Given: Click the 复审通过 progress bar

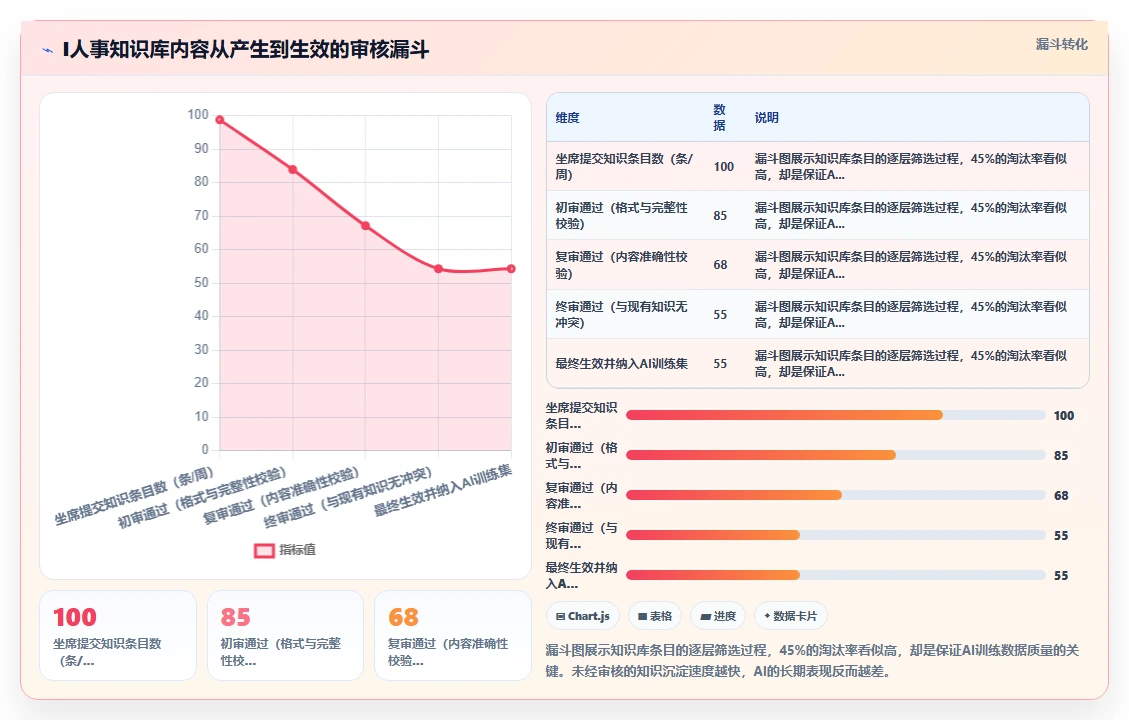Looking at the screenshot, I should pyautogui.click(x=836, y=495).
